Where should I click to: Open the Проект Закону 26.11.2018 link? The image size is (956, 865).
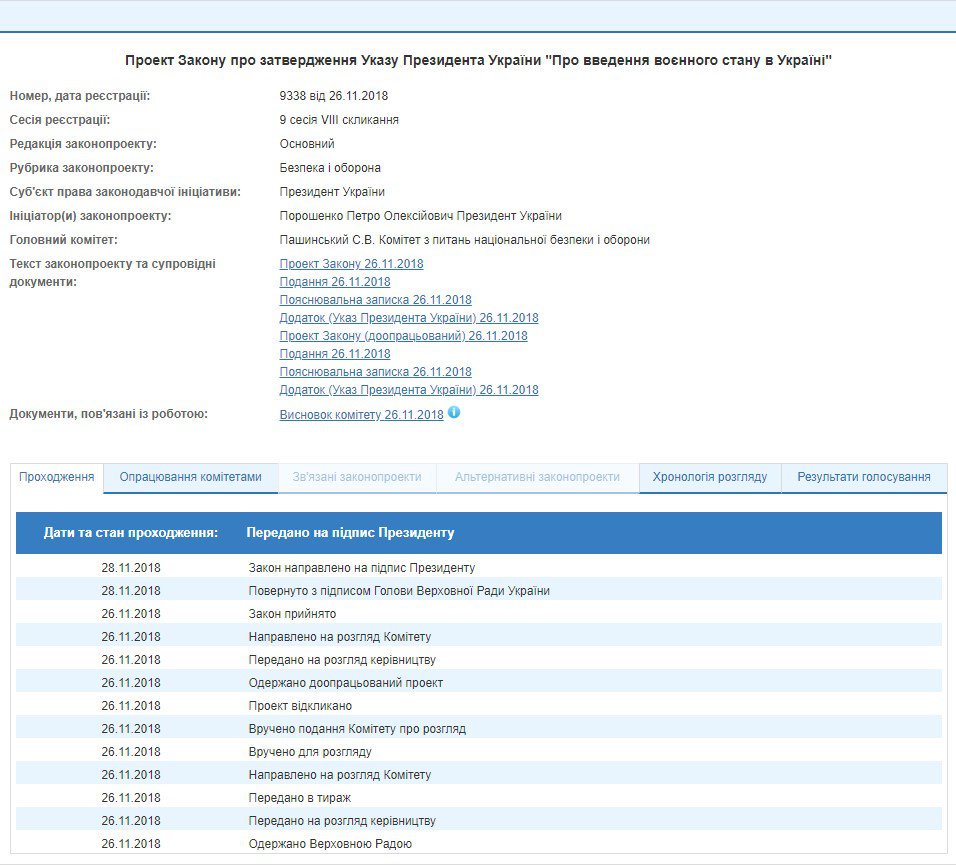(x=351, y=264)
